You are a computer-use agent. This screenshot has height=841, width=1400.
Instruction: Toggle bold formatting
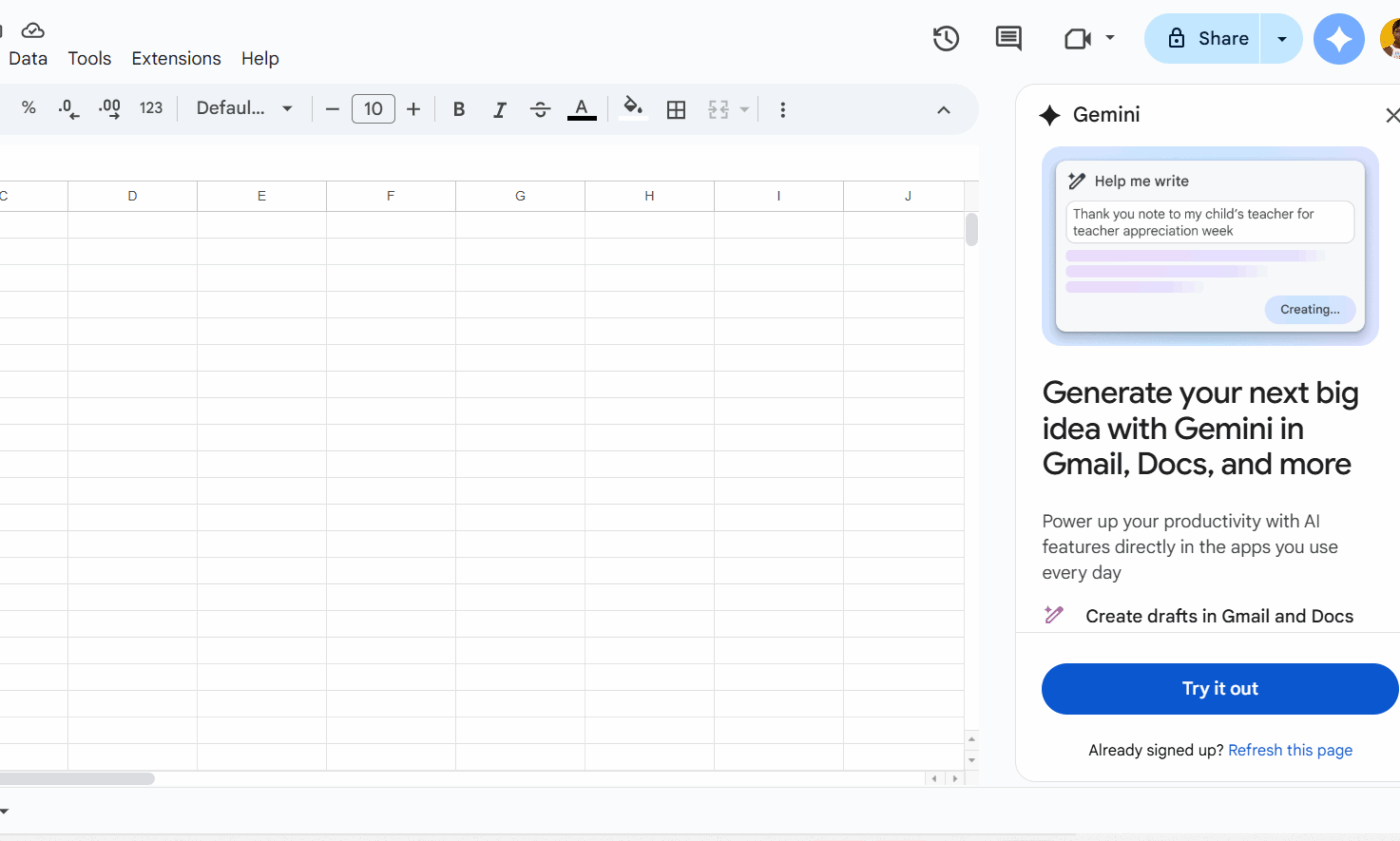(x=458, y=108)
